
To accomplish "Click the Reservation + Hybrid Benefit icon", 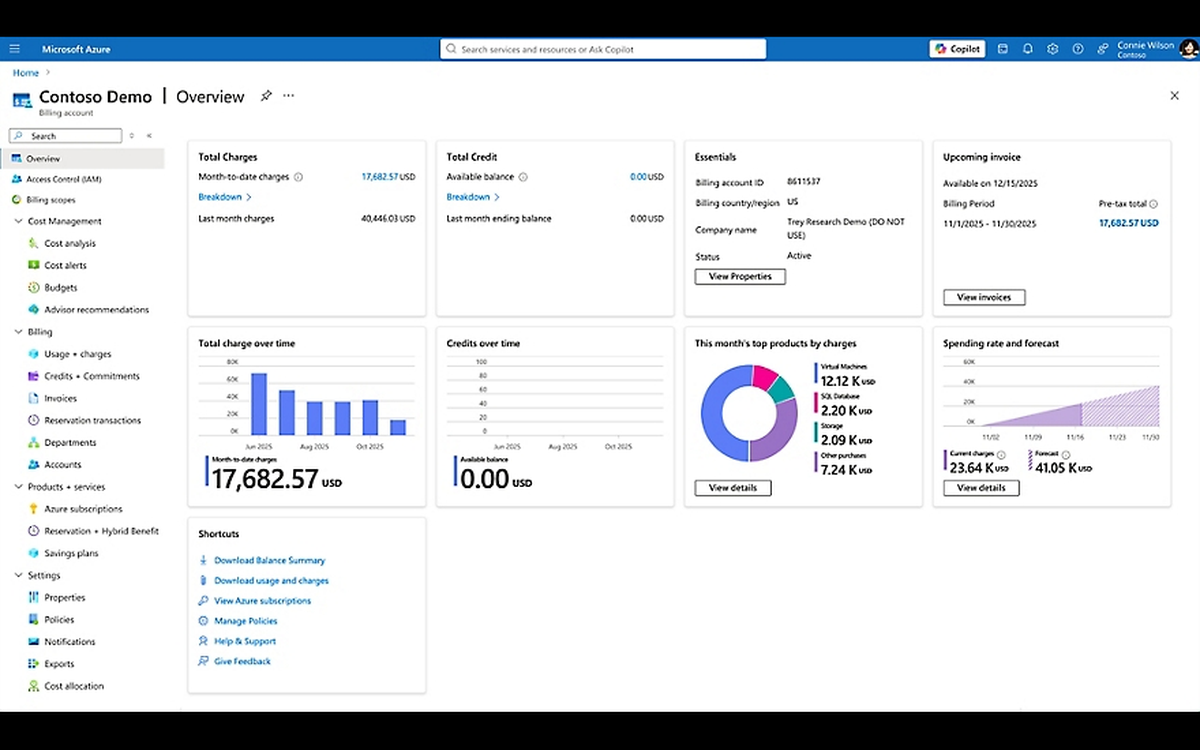I will [x=34, y=531].
